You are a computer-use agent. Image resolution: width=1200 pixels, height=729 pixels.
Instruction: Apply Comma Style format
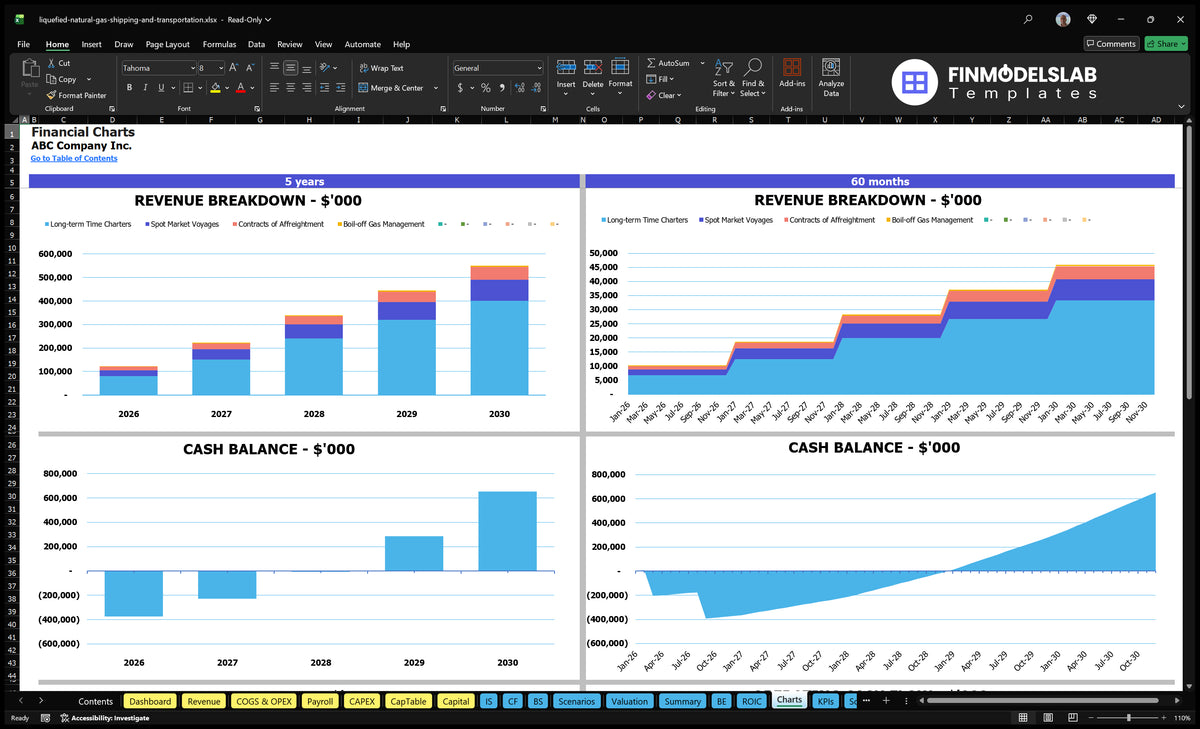(x=503, y=88)
